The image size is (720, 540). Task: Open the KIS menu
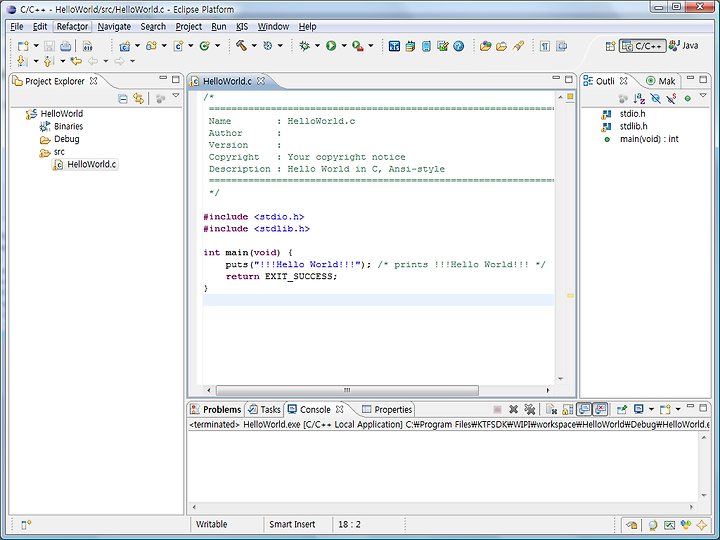pos(242,27)
